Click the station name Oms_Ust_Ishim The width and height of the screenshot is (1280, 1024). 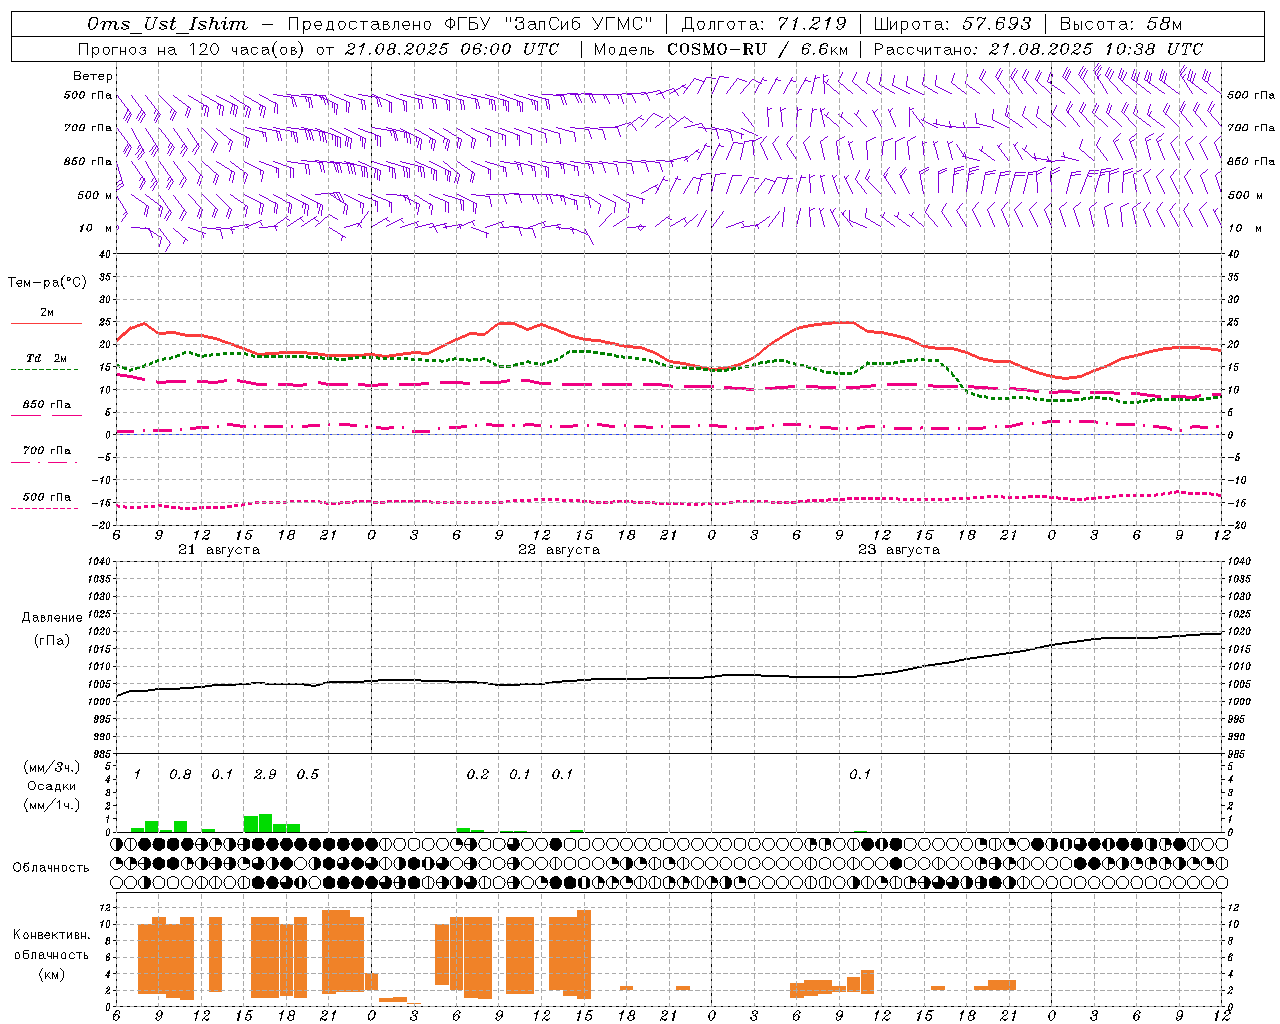click(x=167, y=24)
